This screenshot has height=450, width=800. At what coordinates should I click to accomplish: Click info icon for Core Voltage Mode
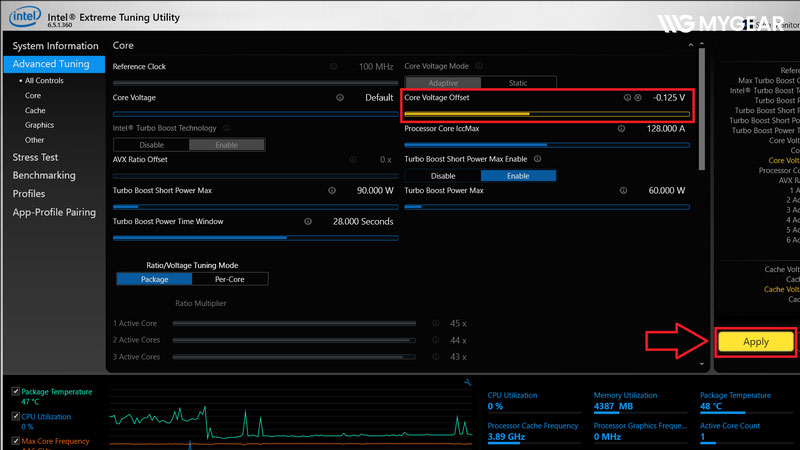point(479,66)
